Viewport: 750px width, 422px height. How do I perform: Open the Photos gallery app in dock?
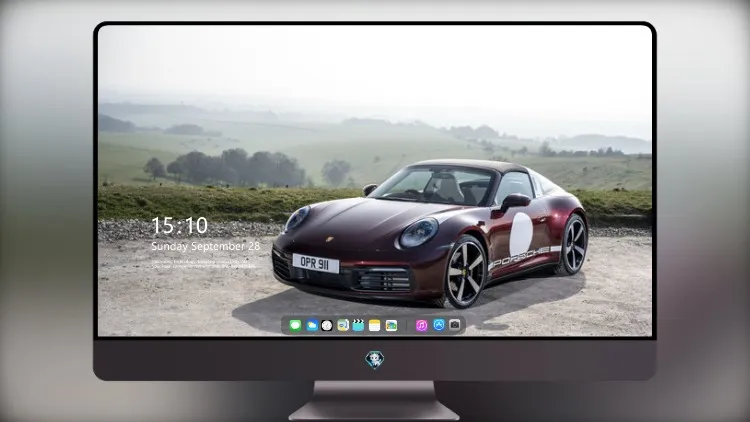pos(391,326)
